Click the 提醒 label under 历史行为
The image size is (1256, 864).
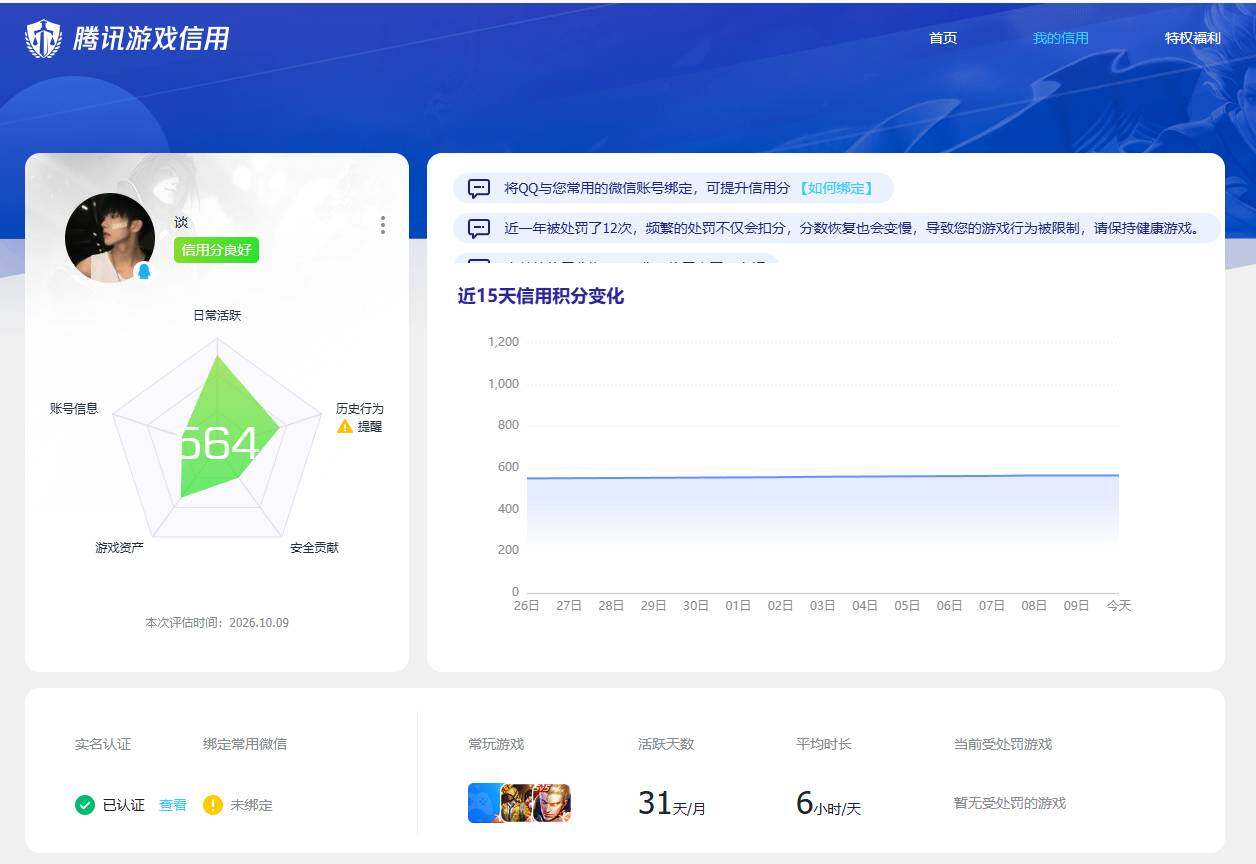click(x=370, y=426)
